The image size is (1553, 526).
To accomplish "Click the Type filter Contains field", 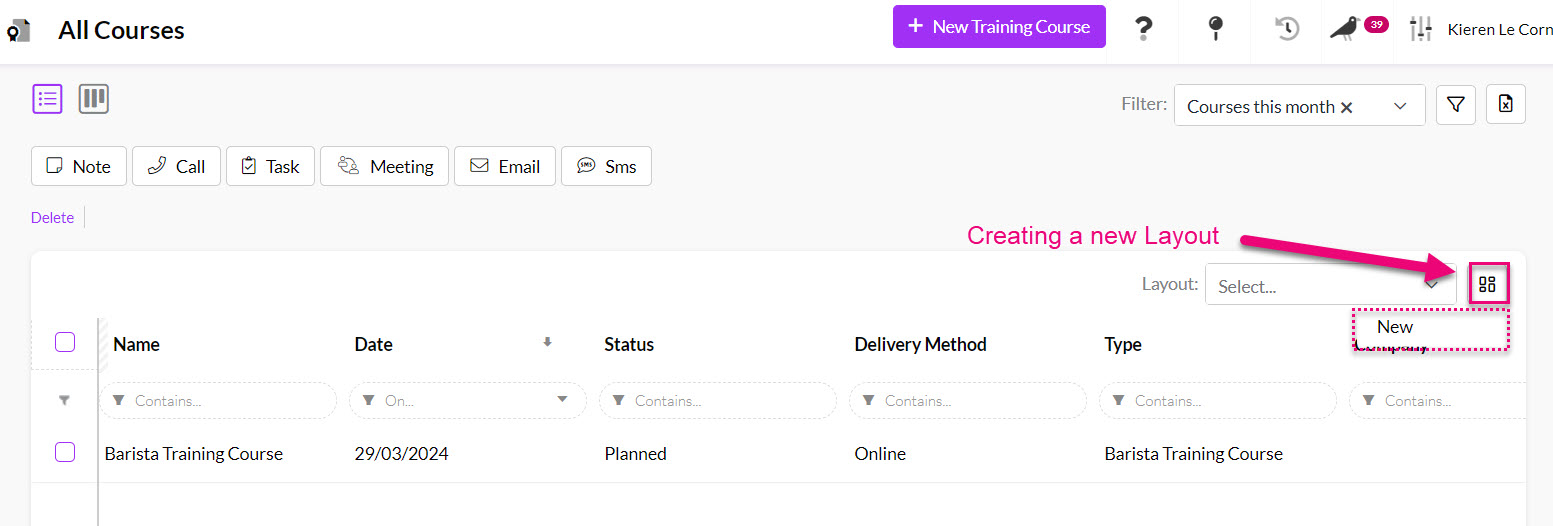I will coord(1218,400).
